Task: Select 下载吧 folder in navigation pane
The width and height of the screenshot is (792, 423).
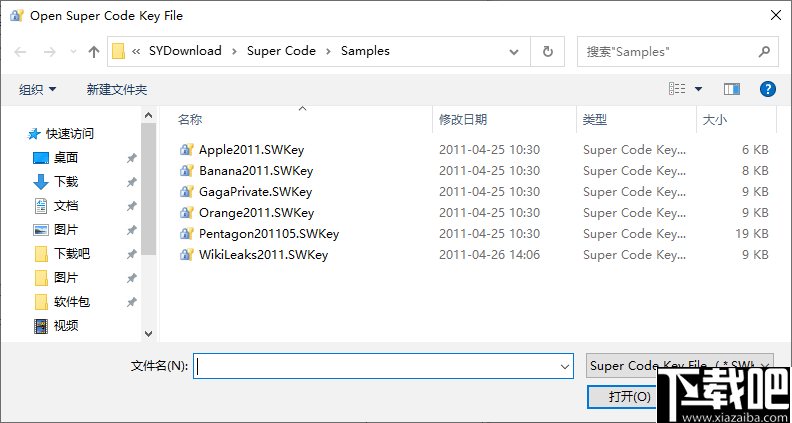Action: coord(72,254)
